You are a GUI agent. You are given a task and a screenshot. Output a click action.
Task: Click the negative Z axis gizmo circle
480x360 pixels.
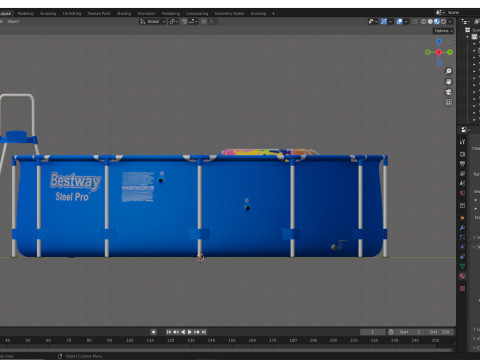pos(439,63)
